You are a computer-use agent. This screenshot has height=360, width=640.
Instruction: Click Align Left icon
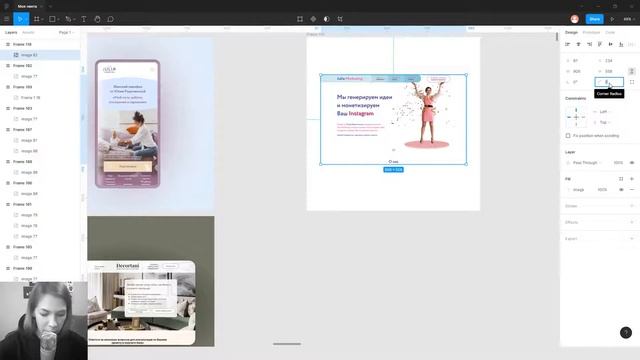point(567,44)
